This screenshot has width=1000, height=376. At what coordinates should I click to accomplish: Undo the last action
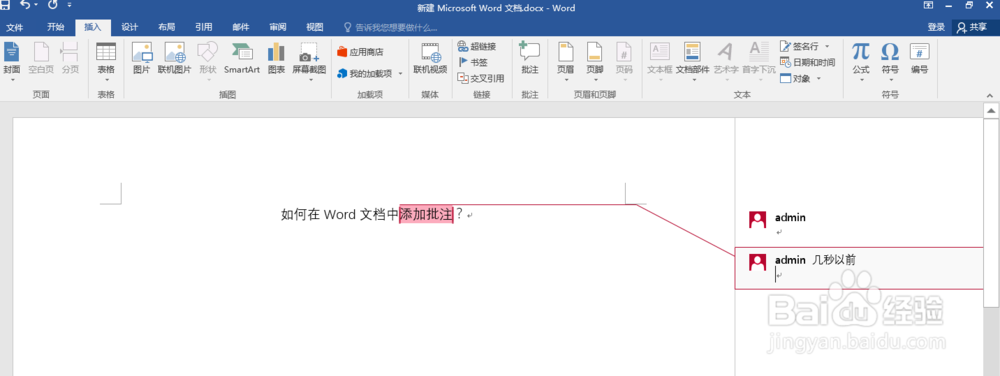pyautogui.click(x=25, y=5)
